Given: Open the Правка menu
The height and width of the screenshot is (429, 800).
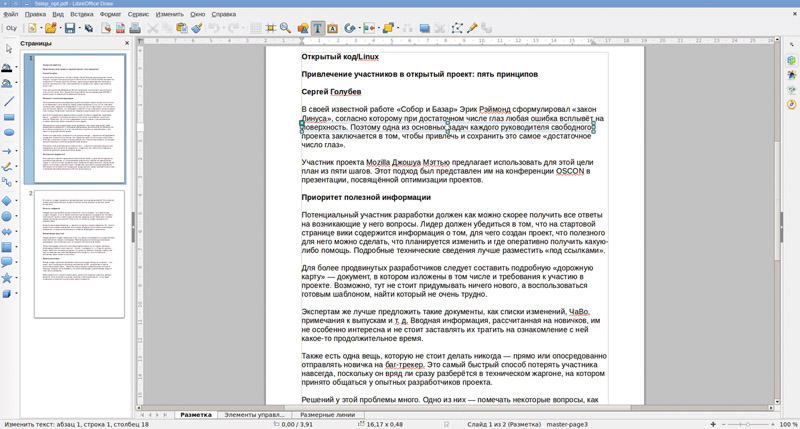Looking at the screenshot, I should 35,14.
